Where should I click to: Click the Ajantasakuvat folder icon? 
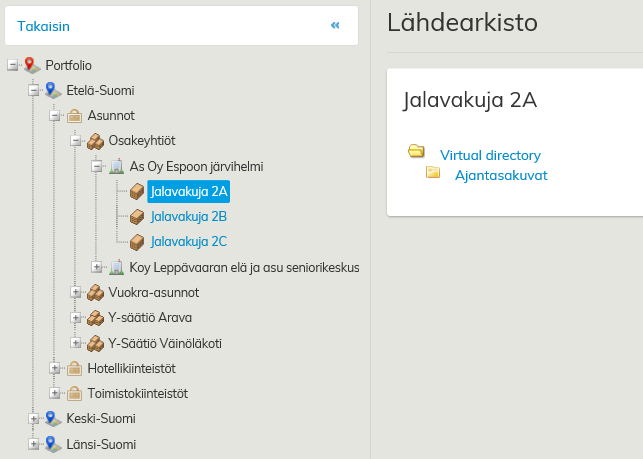(433, 173)
